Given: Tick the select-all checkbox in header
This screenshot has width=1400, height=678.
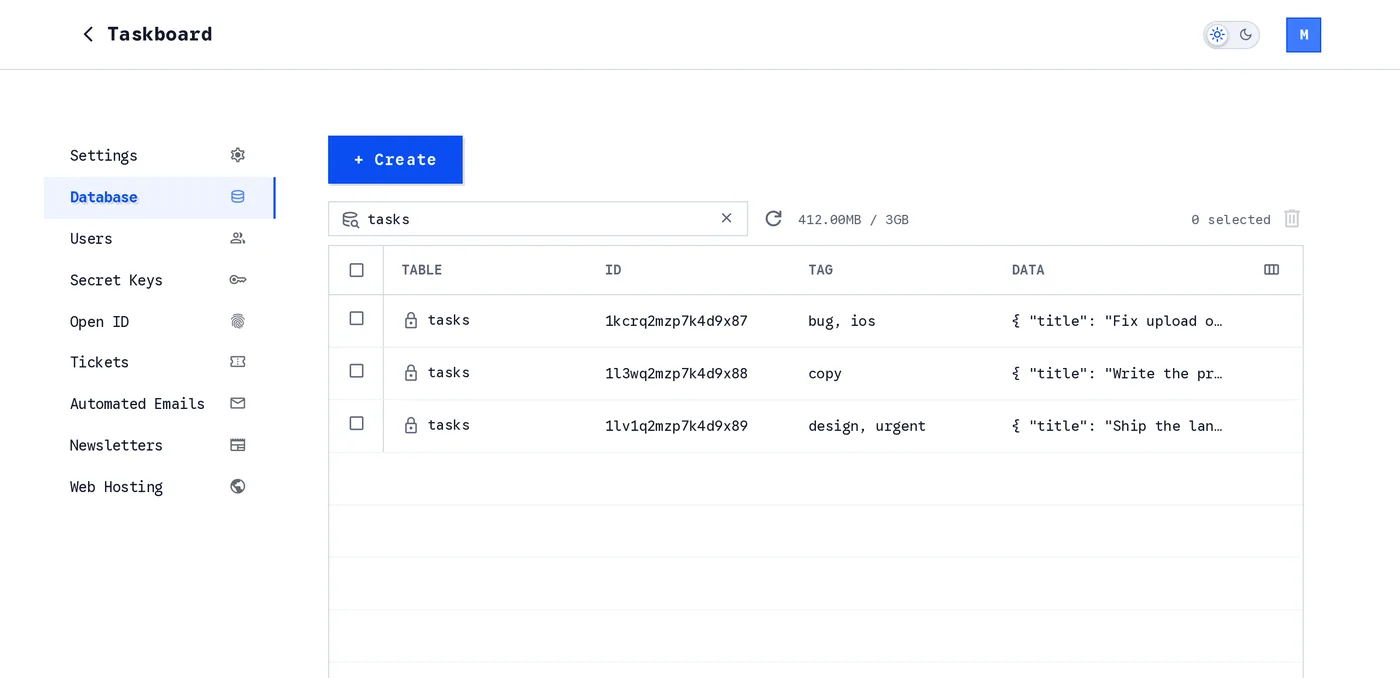Looking at the screenshot, I should [x=356, y=270].
